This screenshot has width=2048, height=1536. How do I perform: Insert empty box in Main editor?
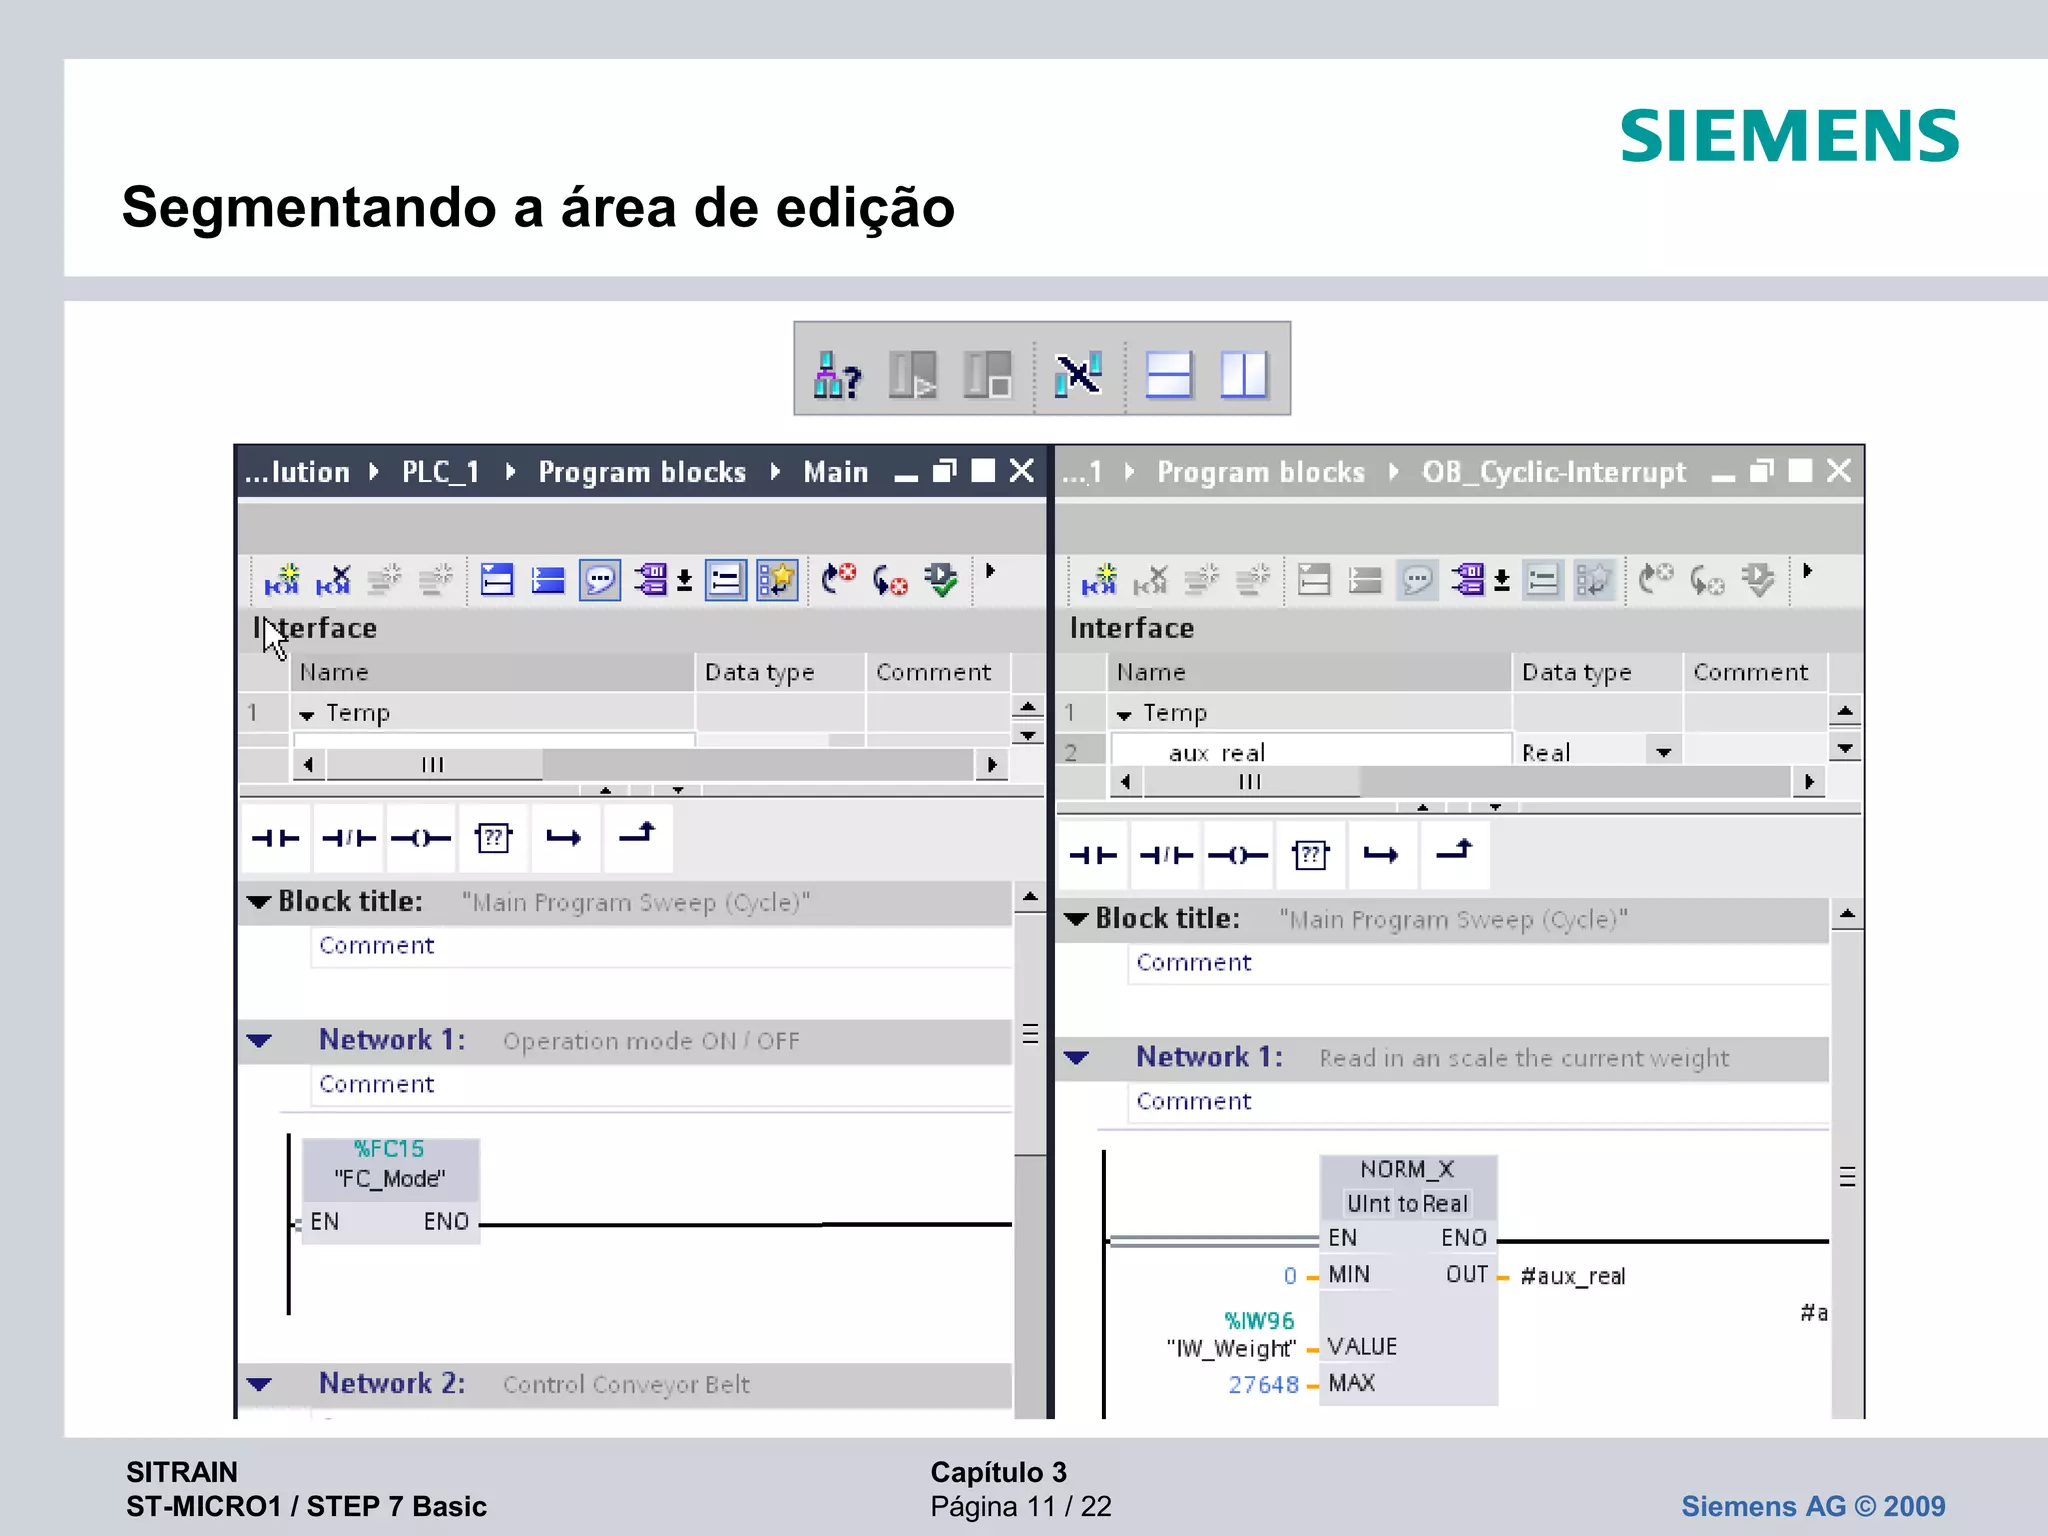coord(493,838)
